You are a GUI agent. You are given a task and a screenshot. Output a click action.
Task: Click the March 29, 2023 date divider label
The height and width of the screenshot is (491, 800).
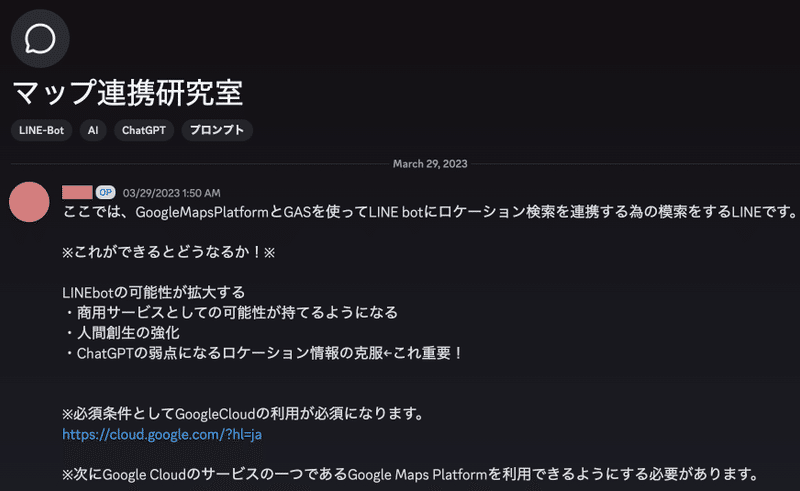point(430,164)
